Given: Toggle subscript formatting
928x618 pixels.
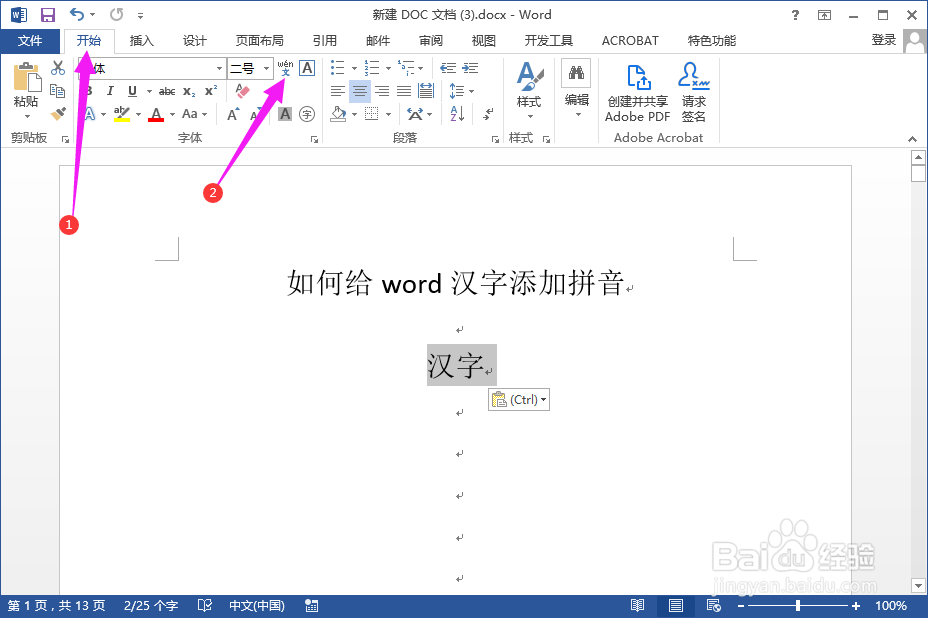Looking at the screenshot, I should click(x=189, y=91).
